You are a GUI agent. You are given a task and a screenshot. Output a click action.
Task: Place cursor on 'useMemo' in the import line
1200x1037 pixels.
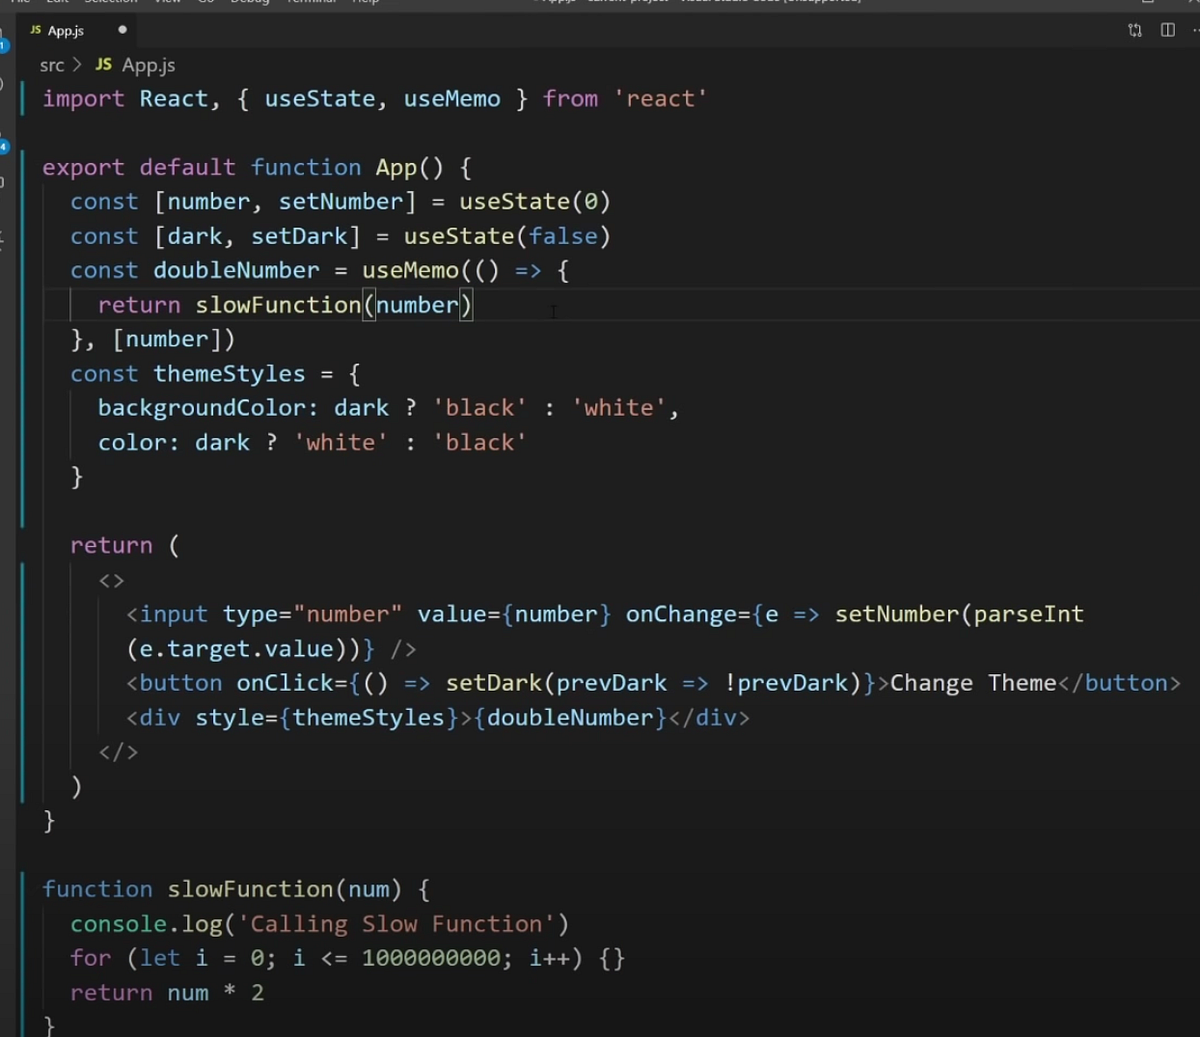[x=452, y=99]
